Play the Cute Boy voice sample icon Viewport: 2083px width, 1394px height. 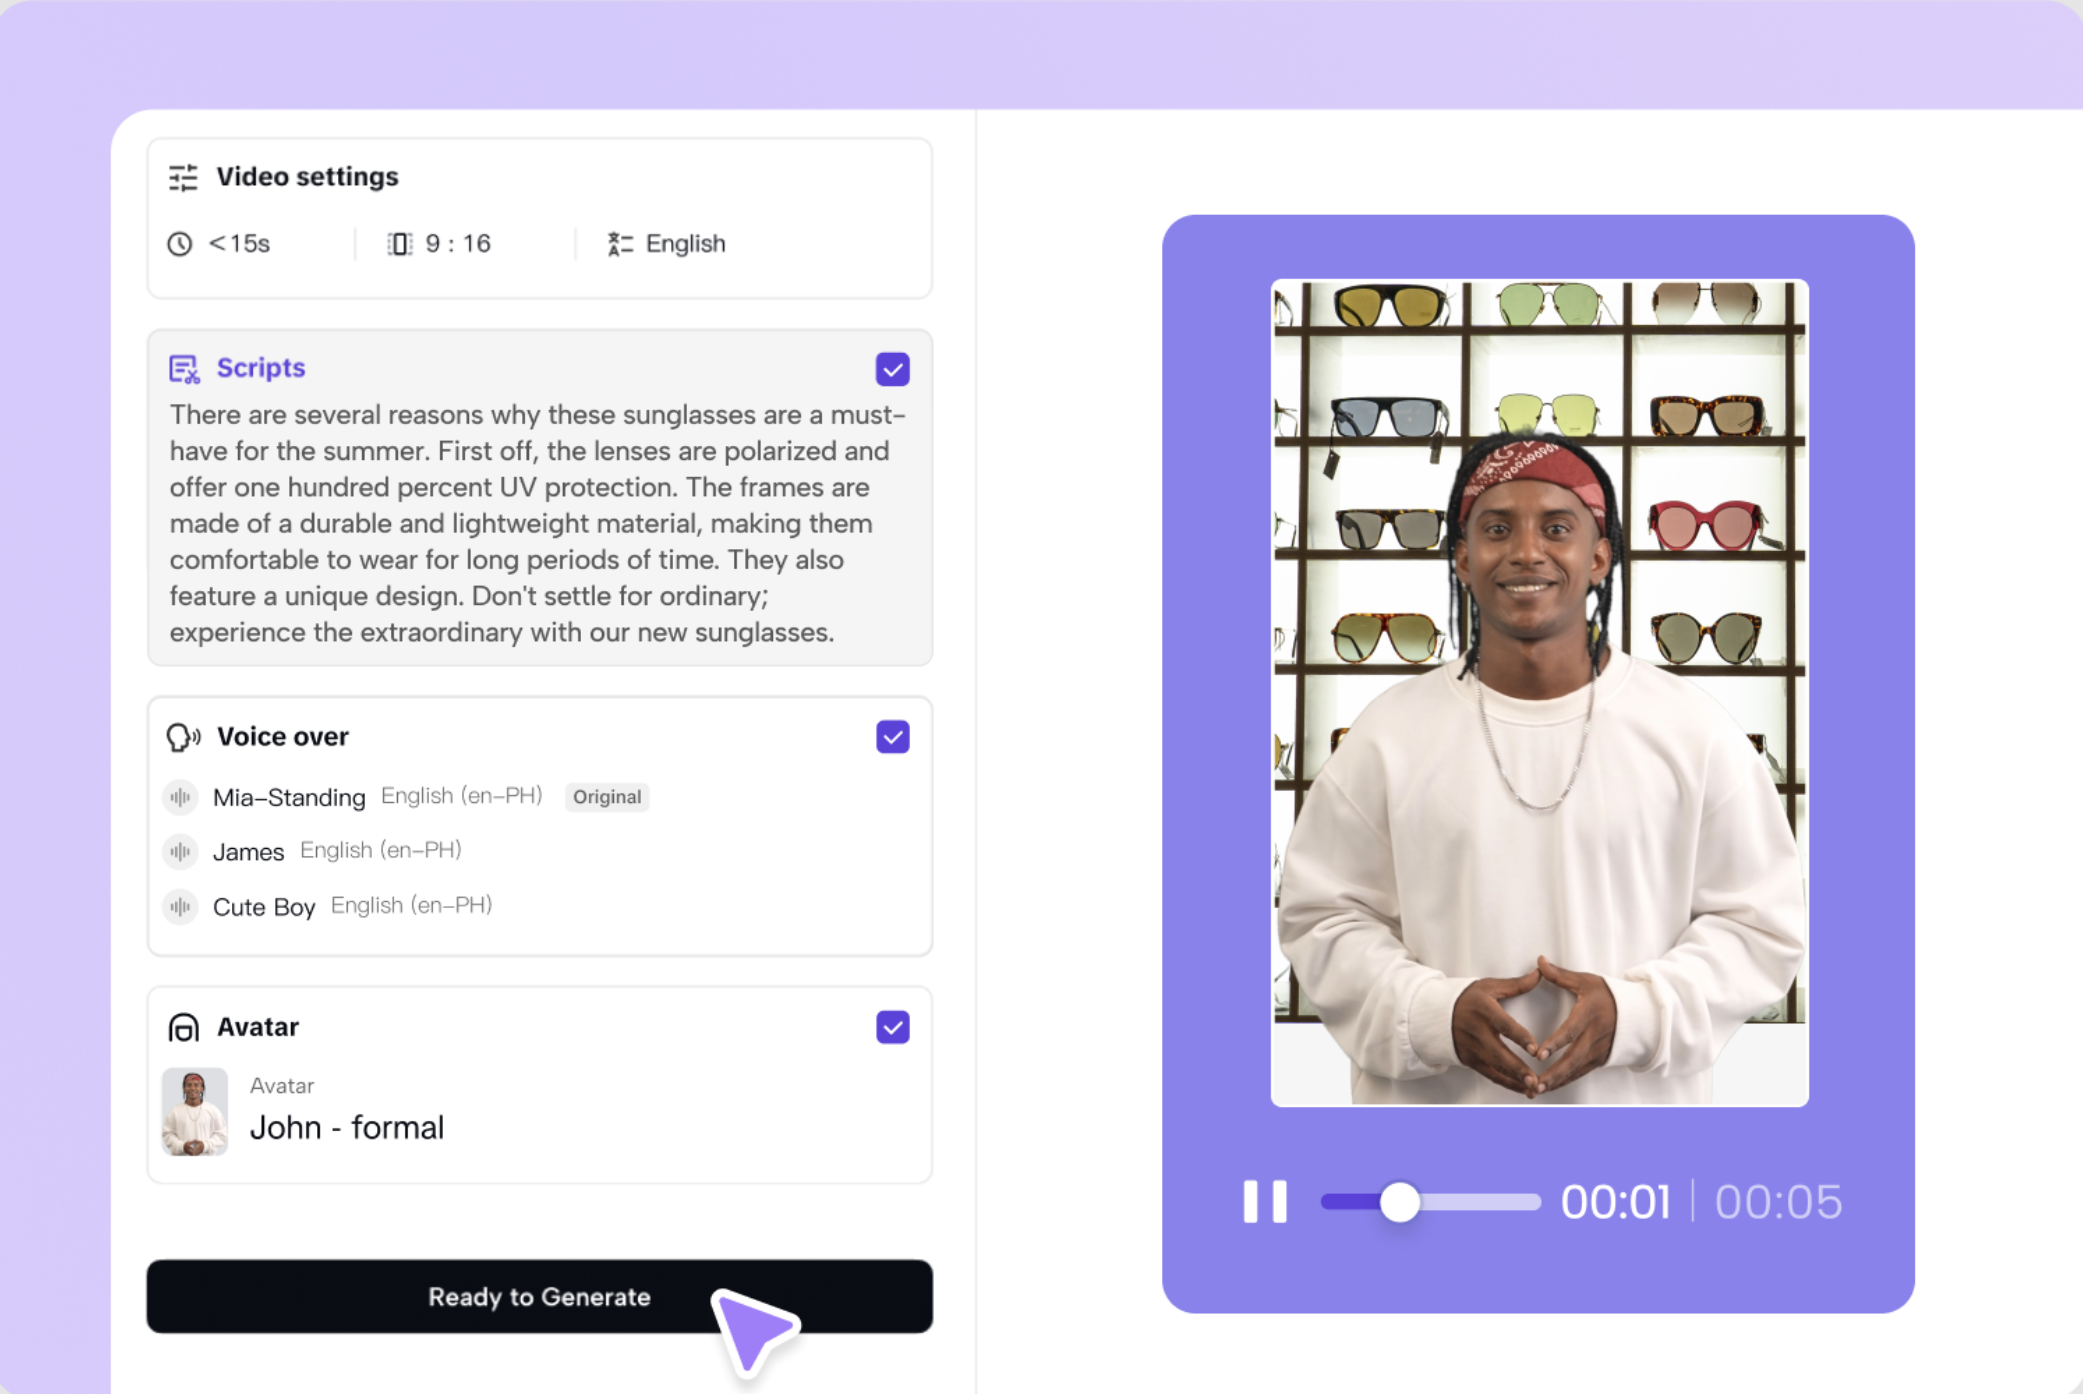[180, 906]
